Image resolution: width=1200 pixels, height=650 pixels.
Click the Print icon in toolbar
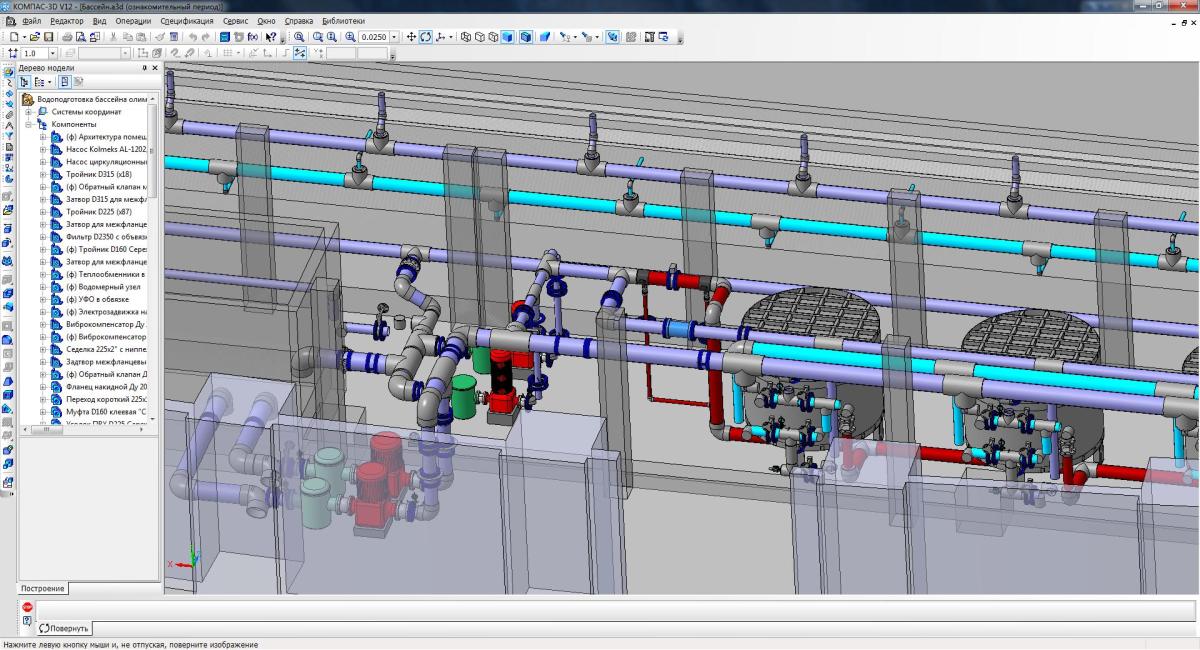(x=67, y=37)
